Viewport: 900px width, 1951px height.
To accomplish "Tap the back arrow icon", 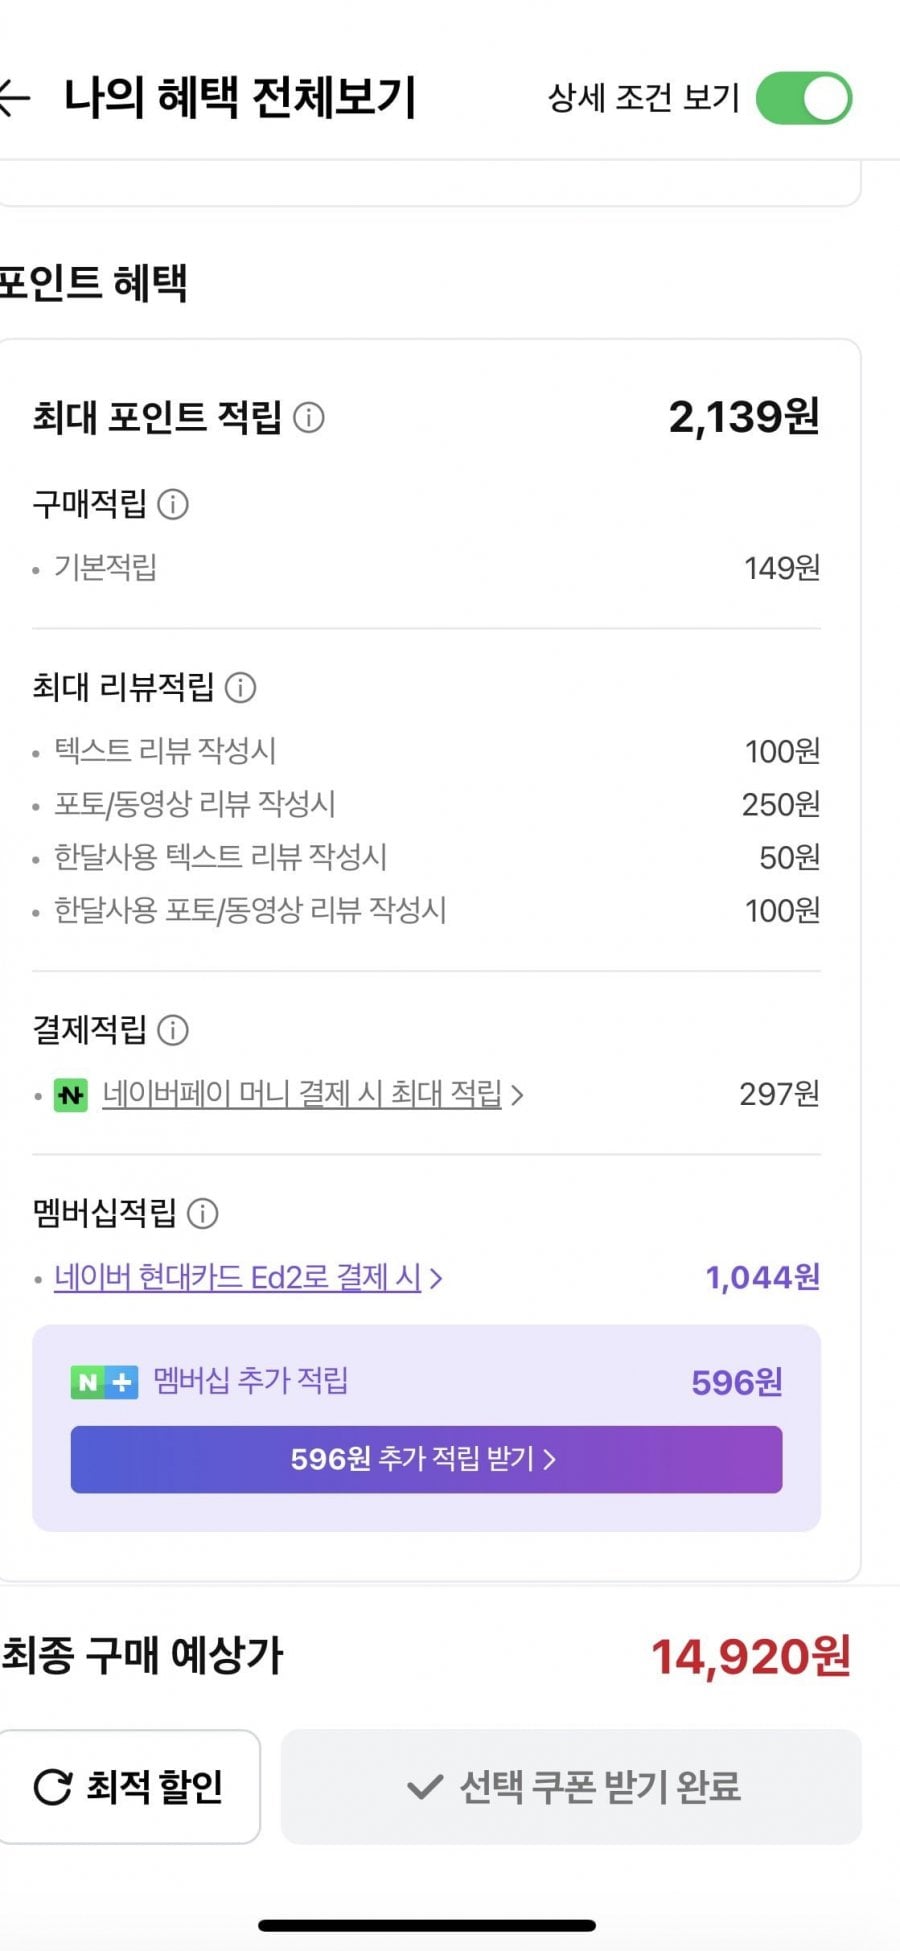I will [x=14, y=98].
